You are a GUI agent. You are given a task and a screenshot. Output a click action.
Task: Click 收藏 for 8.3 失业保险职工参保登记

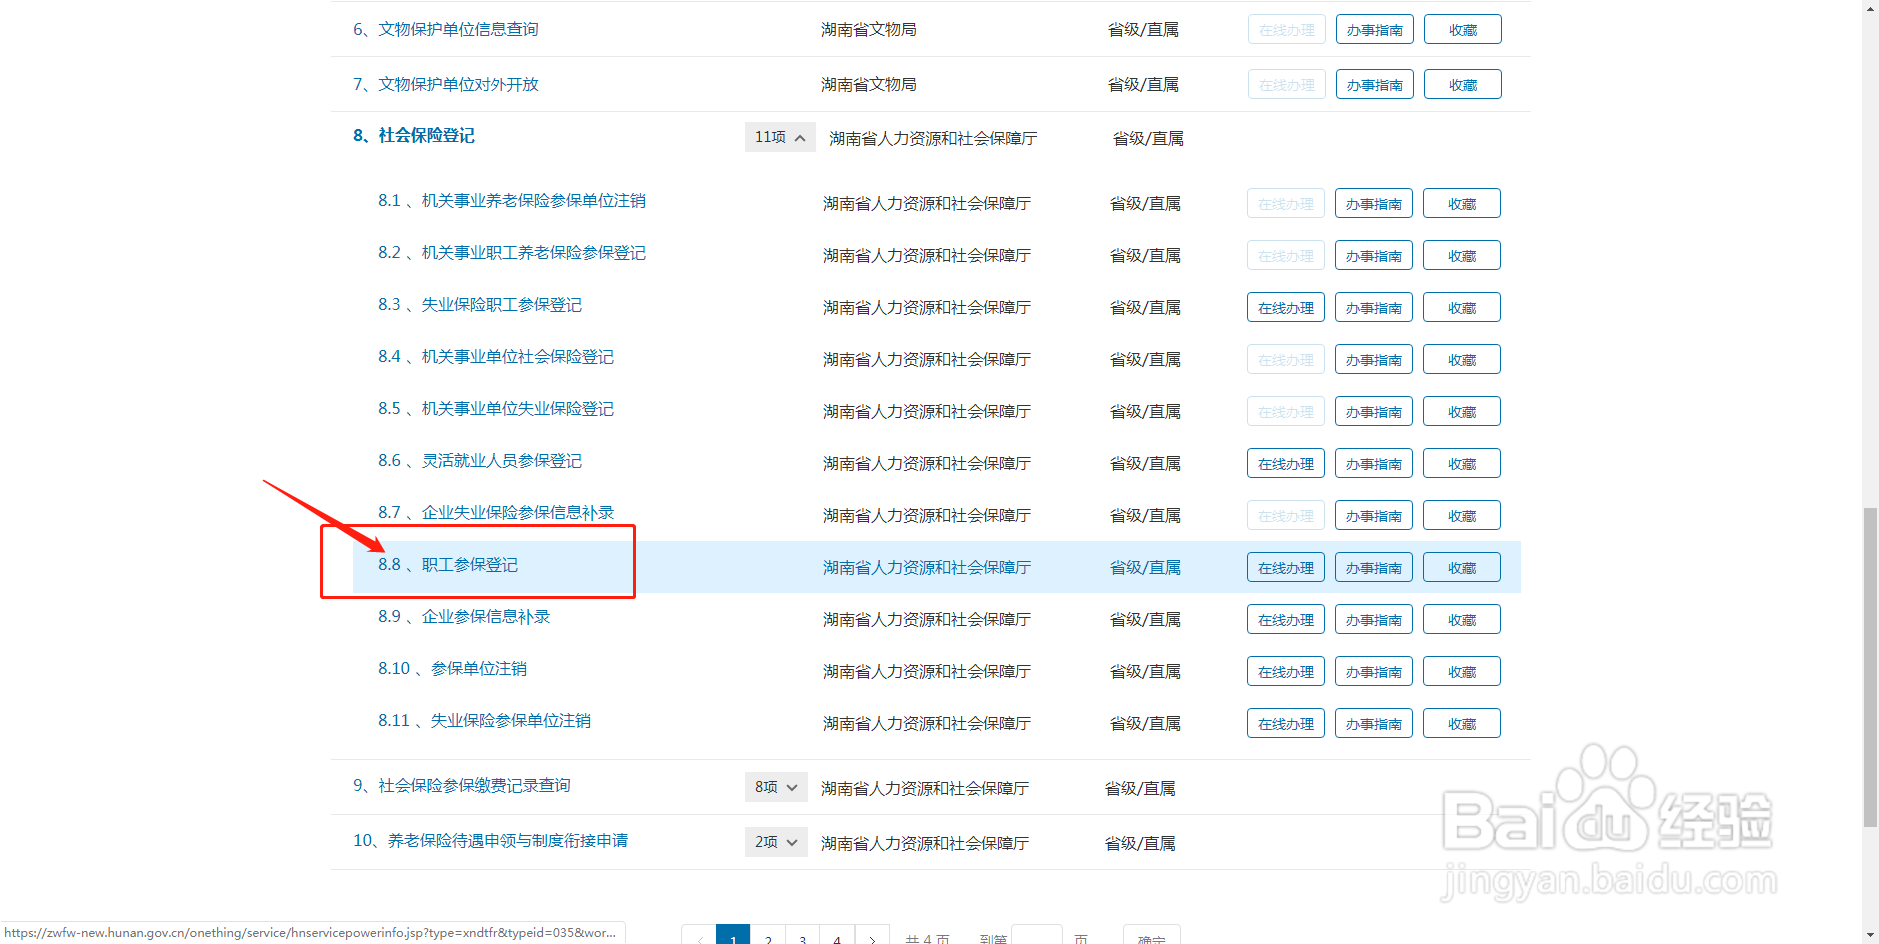coord(1462,307)
